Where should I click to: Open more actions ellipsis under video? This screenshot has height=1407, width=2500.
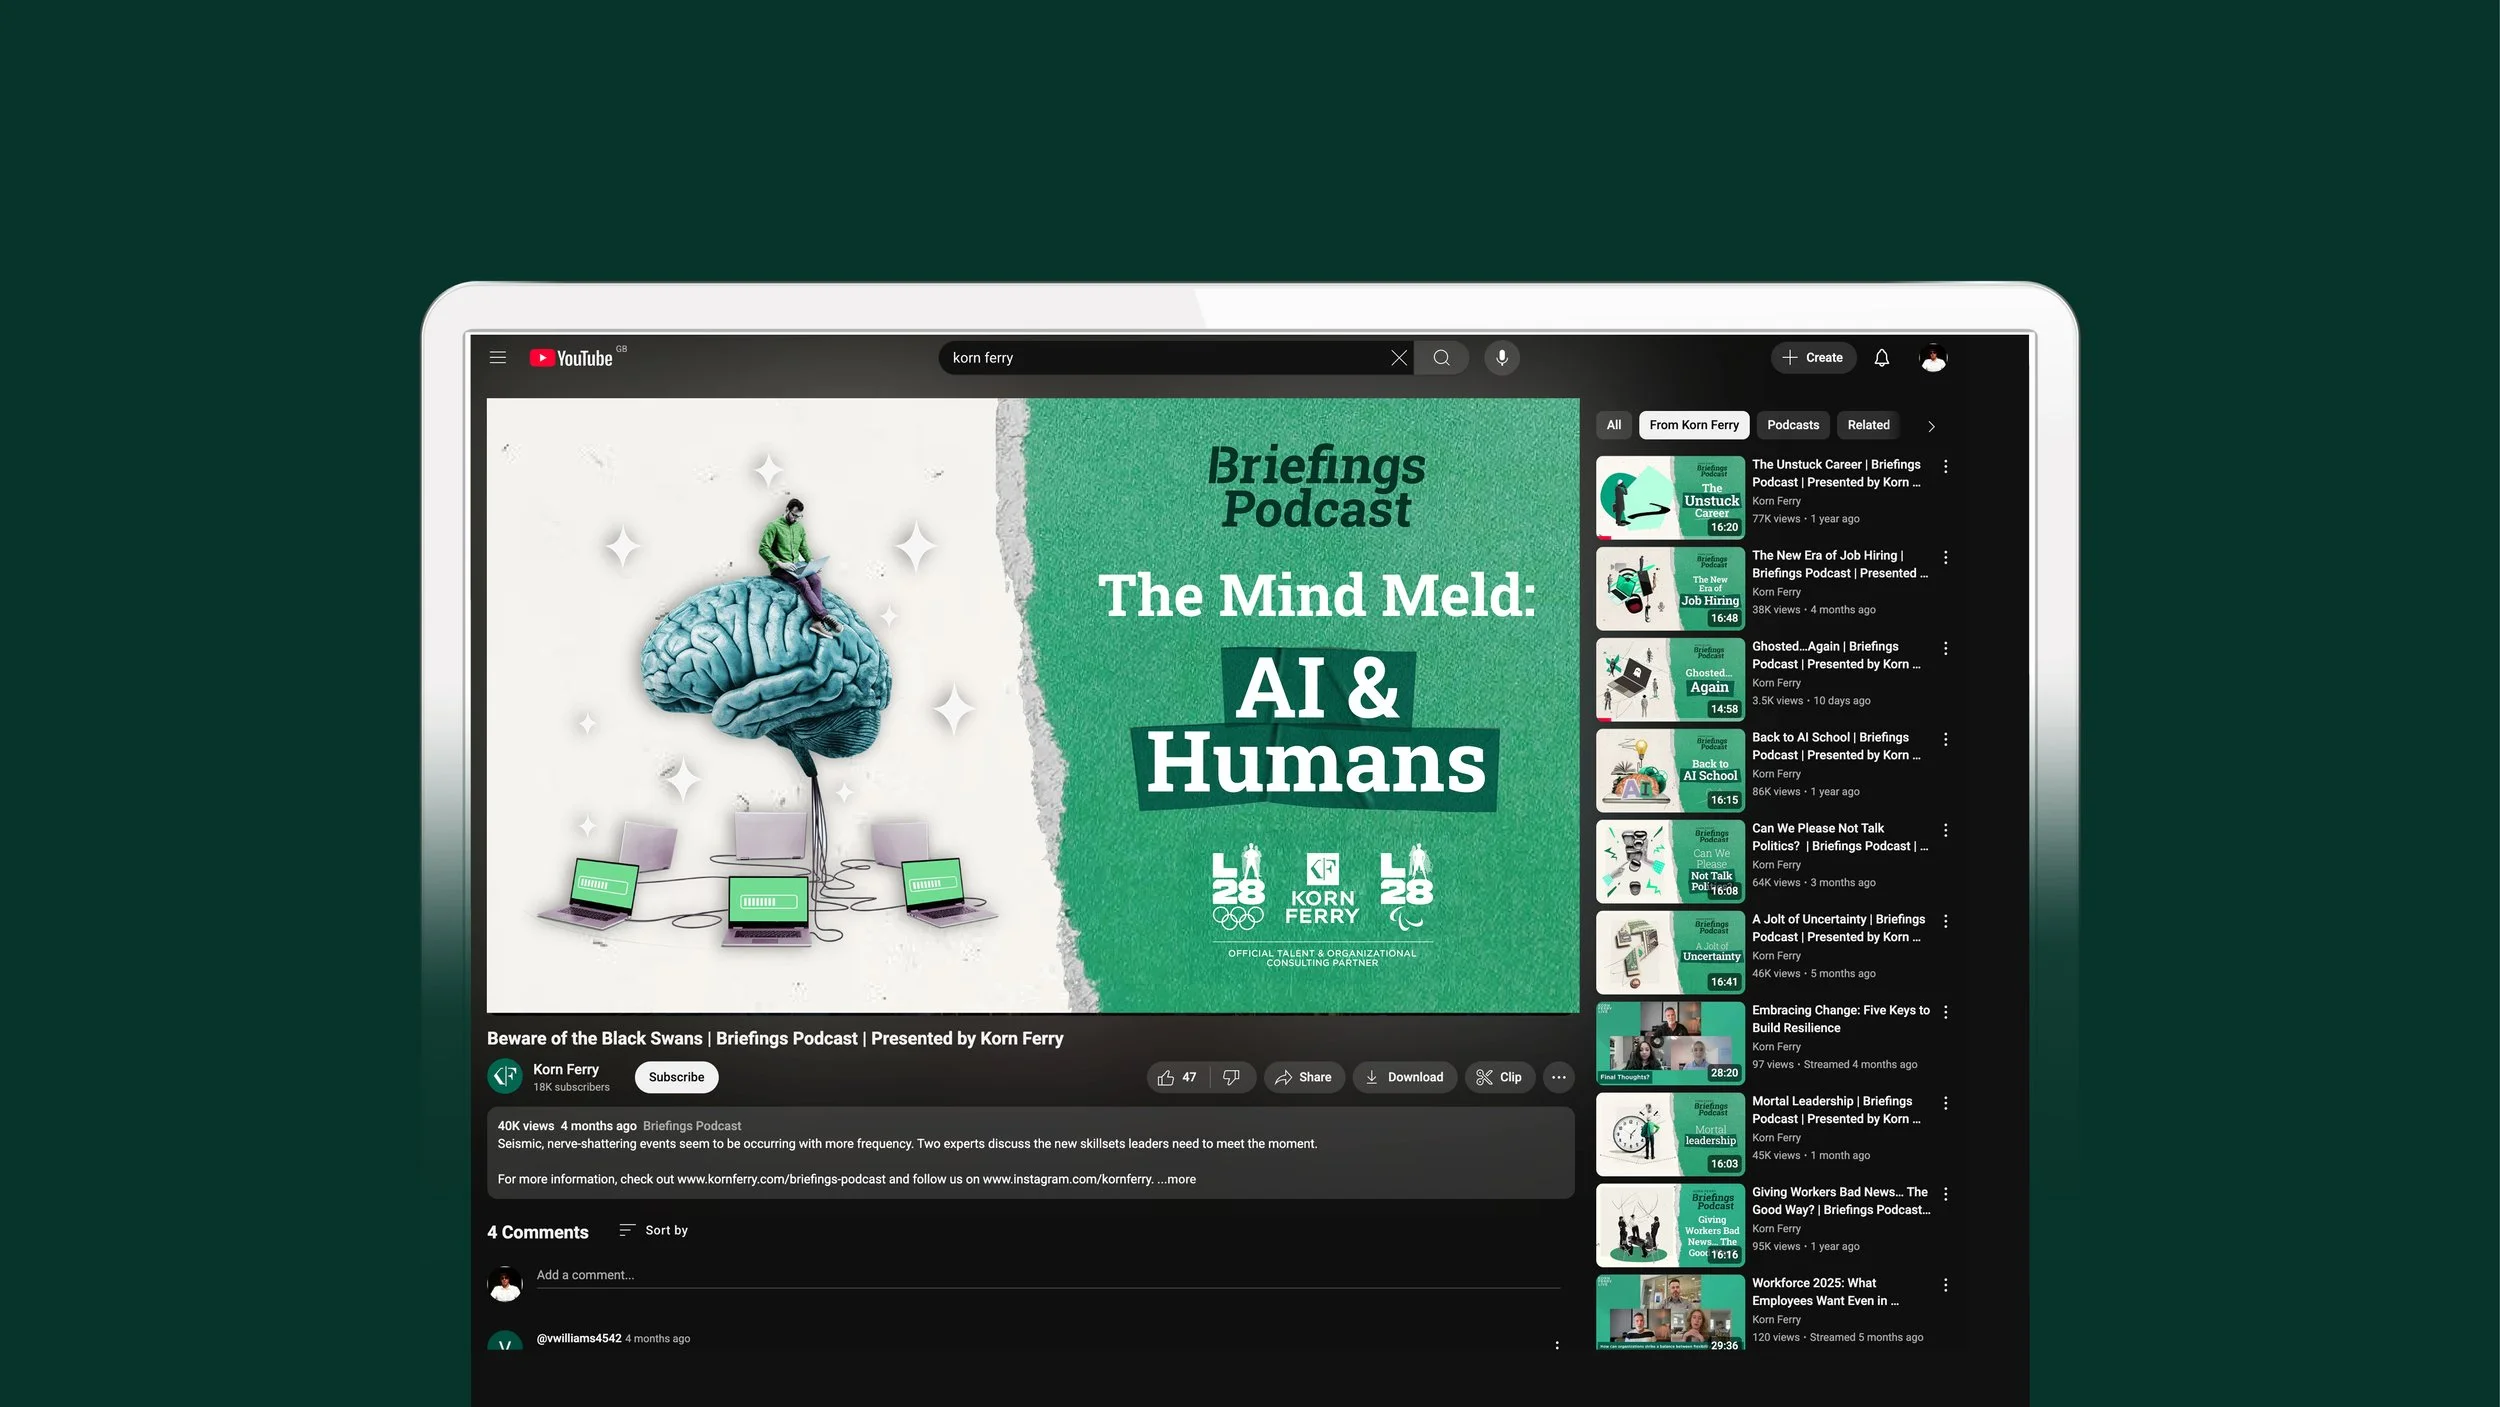(1558, 1077)
